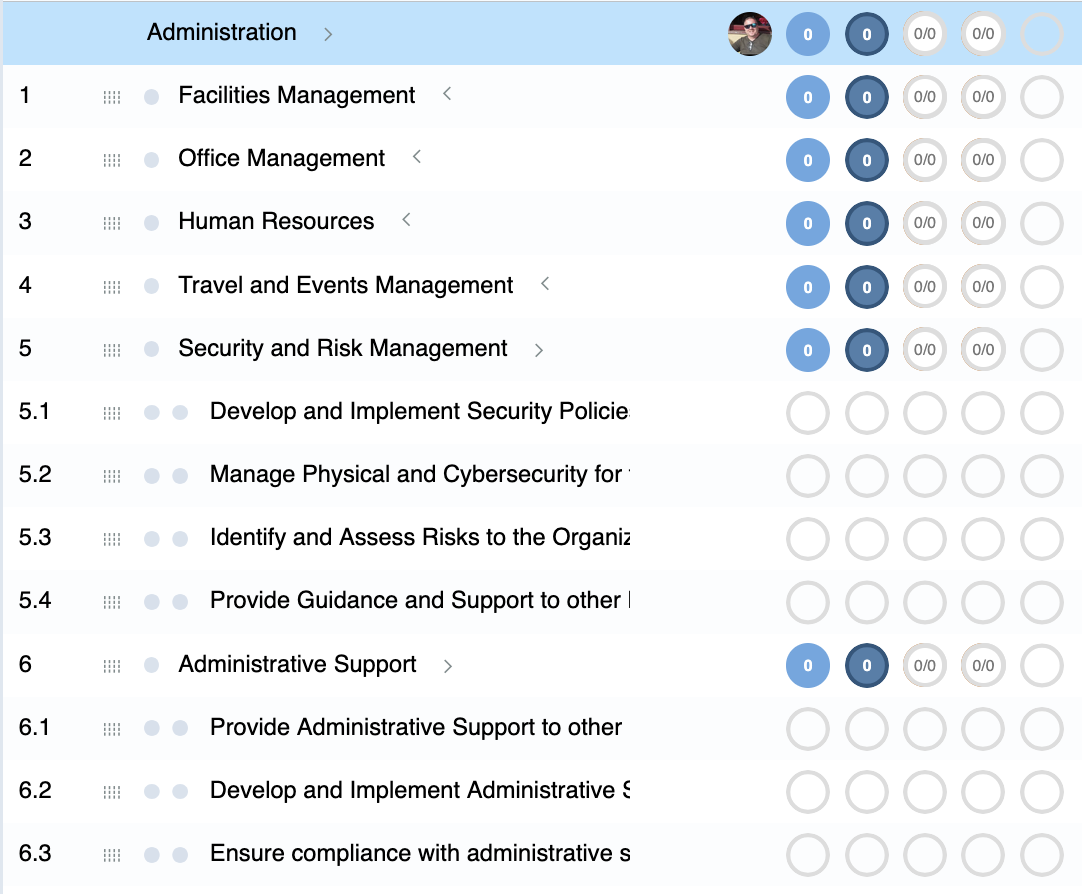Viewport: 1082px width, 894px height.
Task: Click the drag handle next to Administrative Support
Action: click(x=111, y=665)
